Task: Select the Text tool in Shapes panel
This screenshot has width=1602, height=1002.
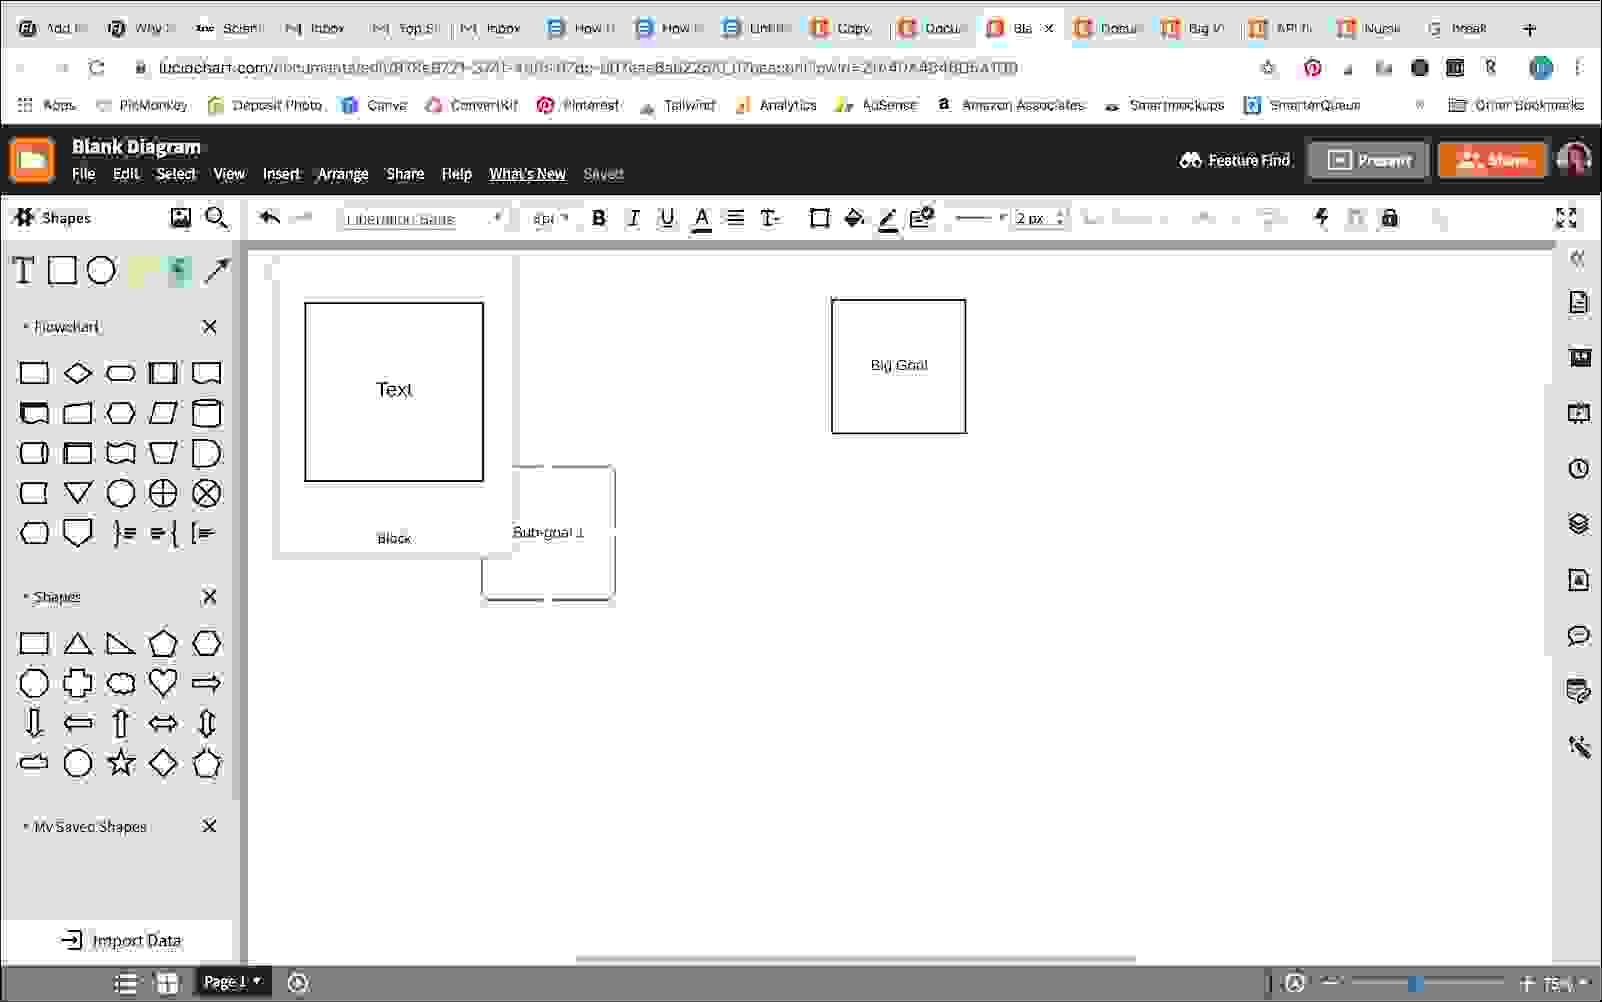Action: pos(23,271)
